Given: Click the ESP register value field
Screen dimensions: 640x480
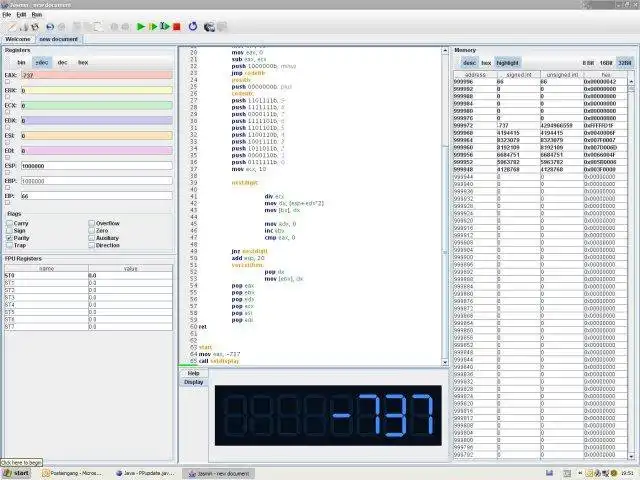Looking at the screenshot, I should [x=97, y=166].
